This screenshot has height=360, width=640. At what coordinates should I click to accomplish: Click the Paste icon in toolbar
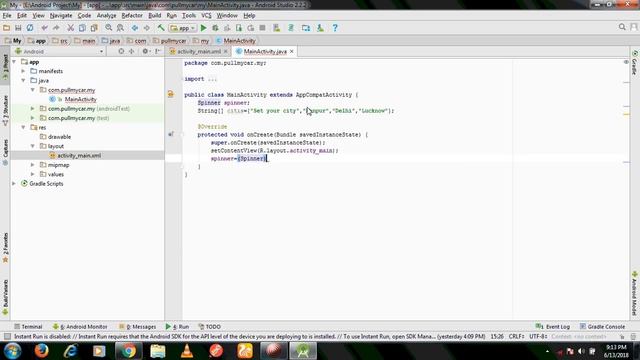pos(94,28)
